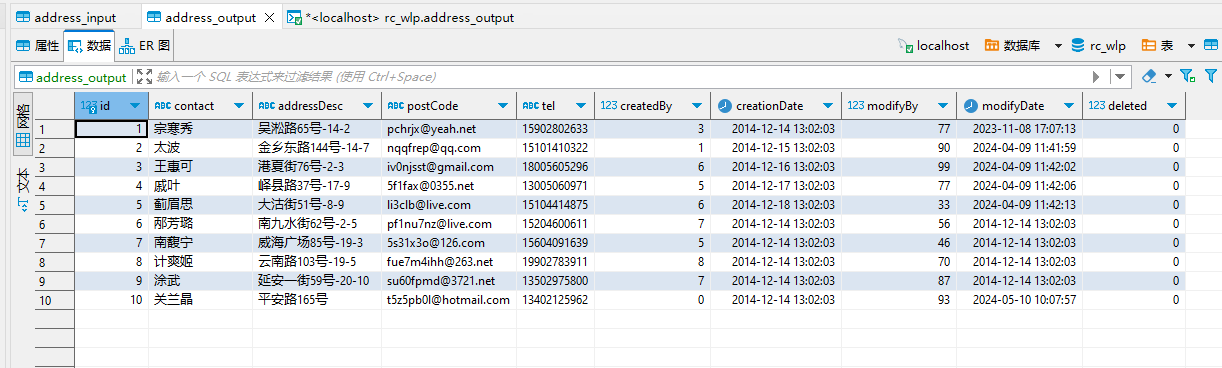Click the 数据库 database selector
The image size is (1222, 368).
point(1012,46)
